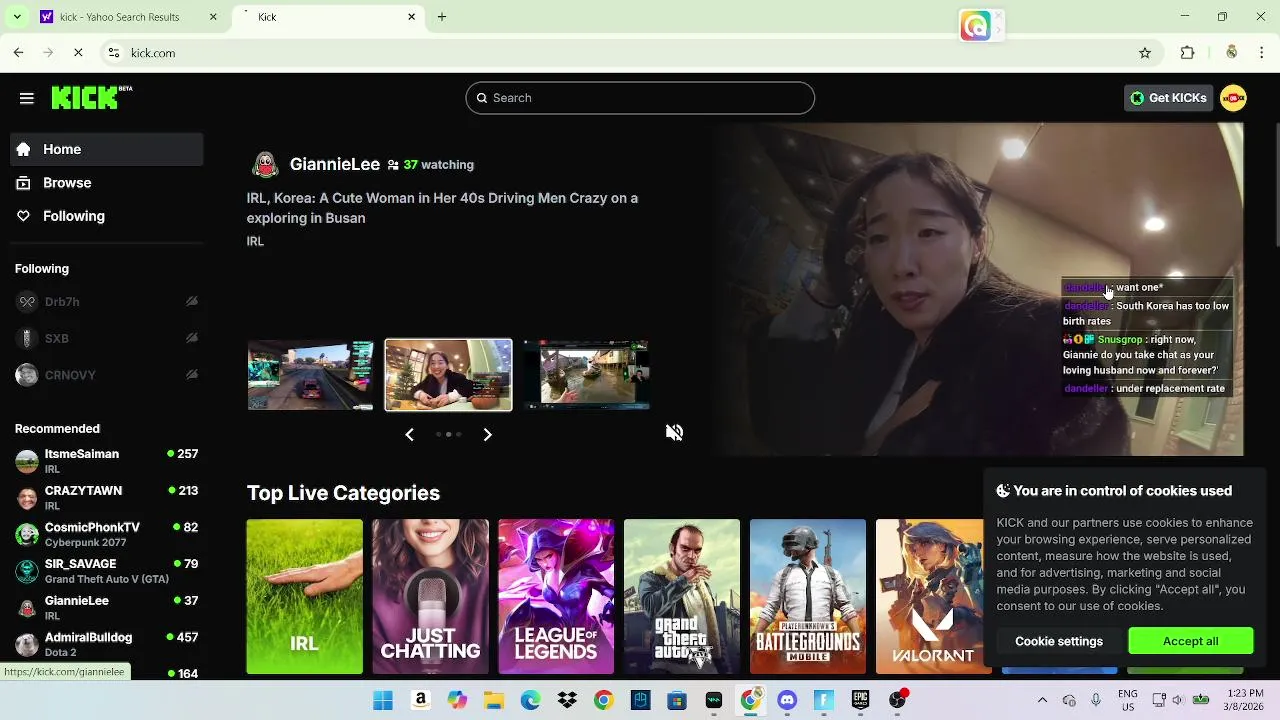Click AdmiralBulldog's avatar icon
This screenshot has width=1280, height=720.
pos(27,644)
